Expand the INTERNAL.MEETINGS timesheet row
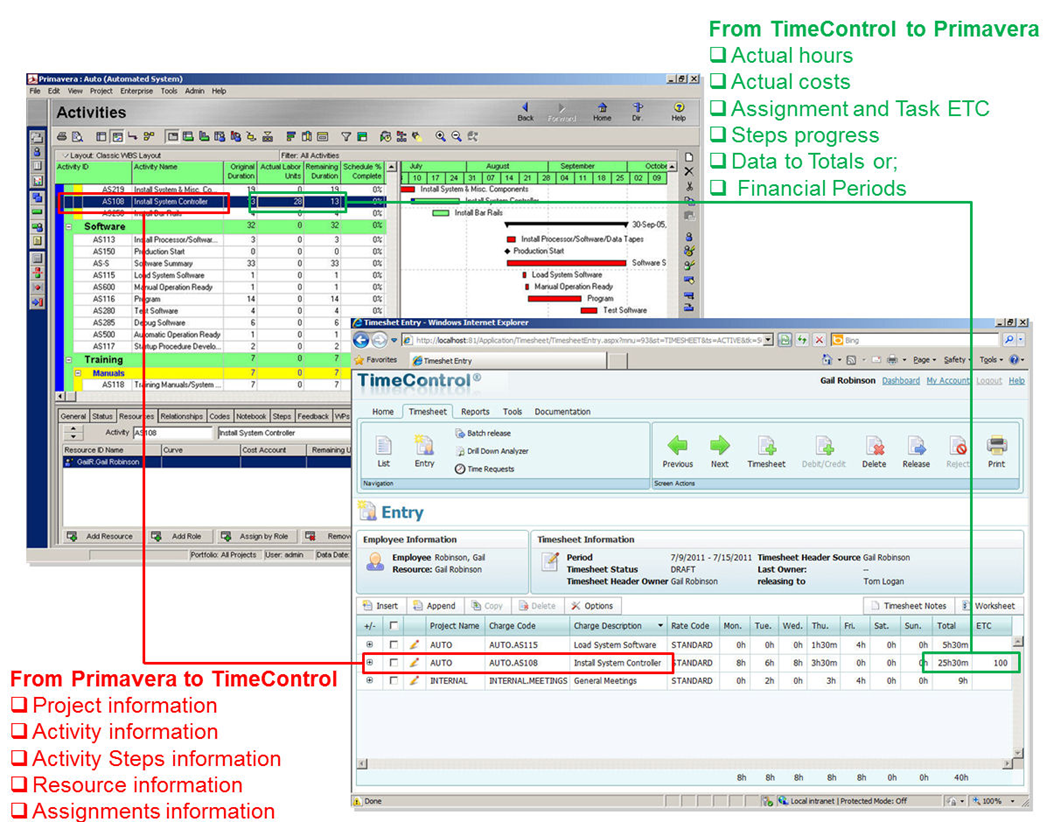This screenshot has width=1055, height=829. [x=369, y=681]
